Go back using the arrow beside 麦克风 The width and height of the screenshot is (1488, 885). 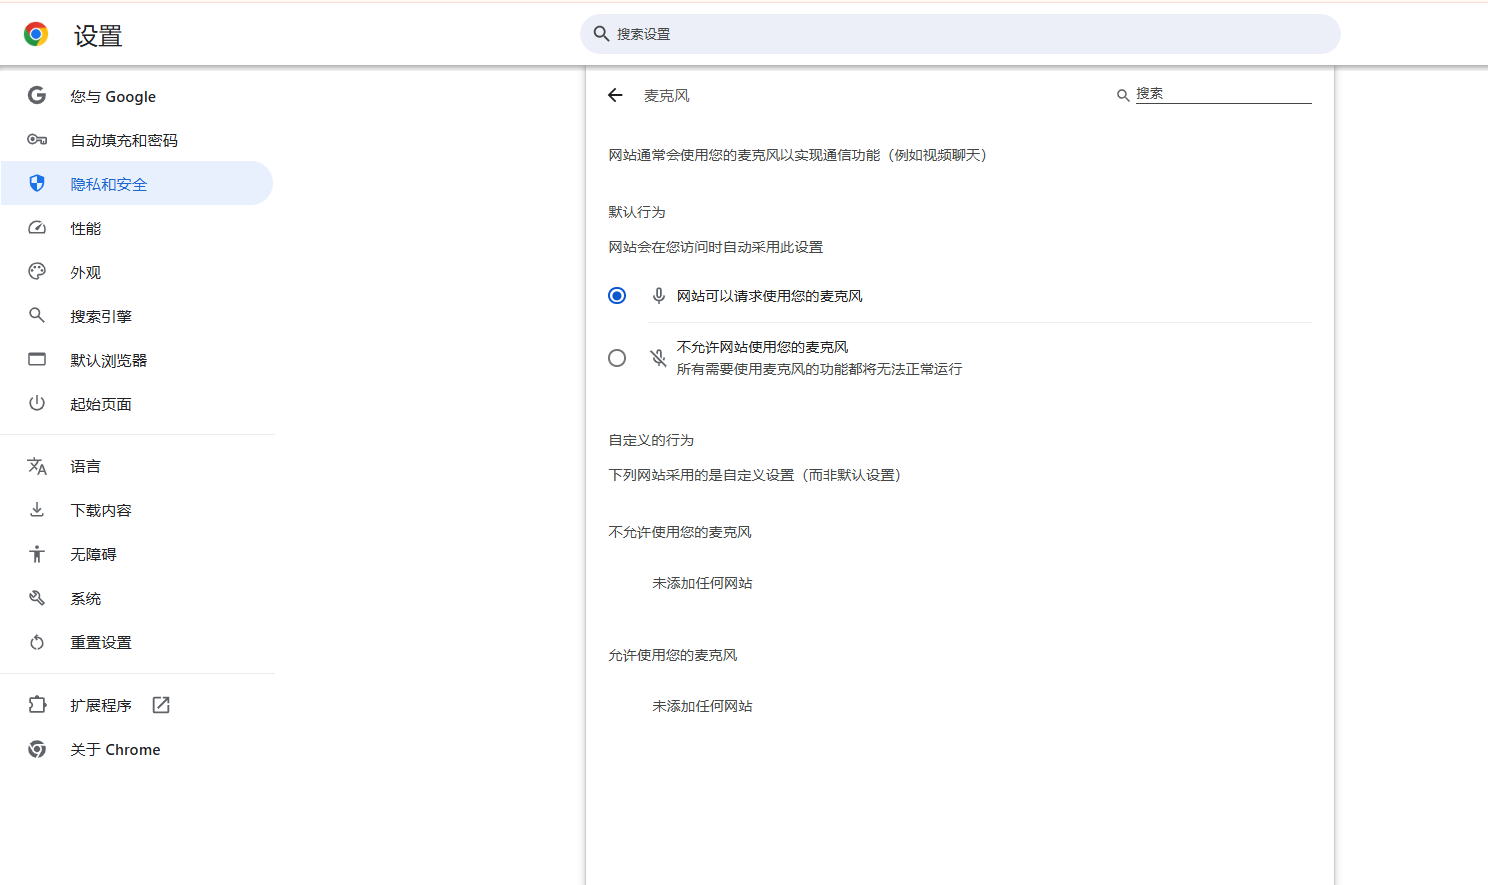615,95
